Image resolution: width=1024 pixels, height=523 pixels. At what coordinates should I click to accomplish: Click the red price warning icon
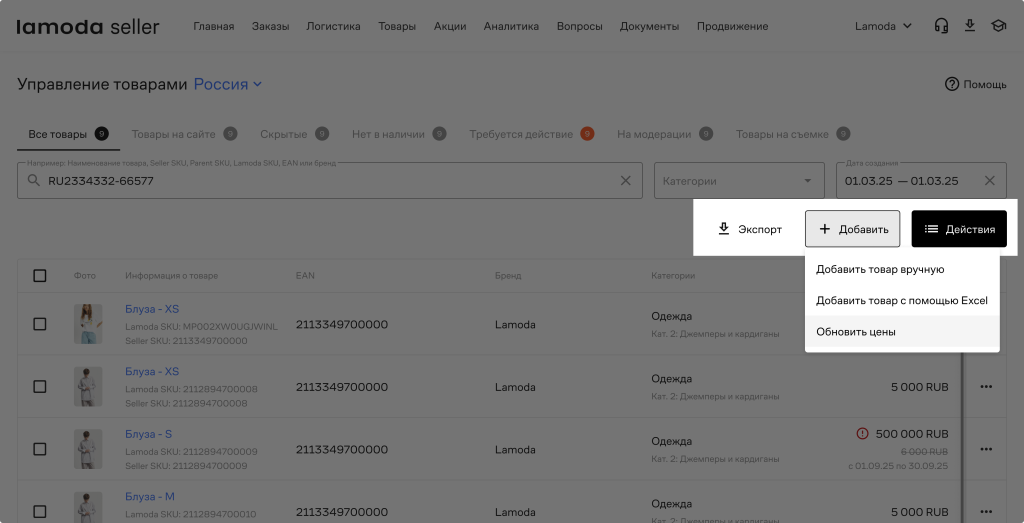click(862, 434)
